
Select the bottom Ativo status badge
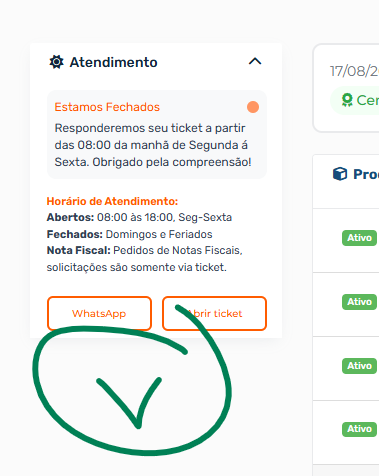tap(359, 429)
